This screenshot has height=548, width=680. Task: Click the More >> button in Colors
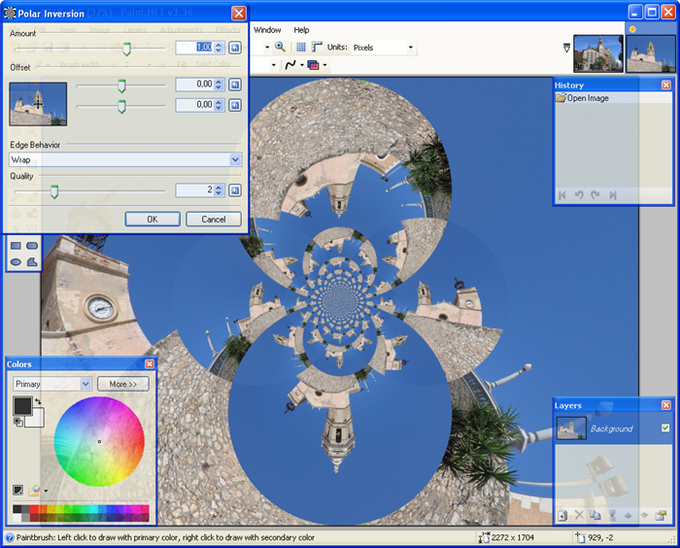click(x=123, y=384)
